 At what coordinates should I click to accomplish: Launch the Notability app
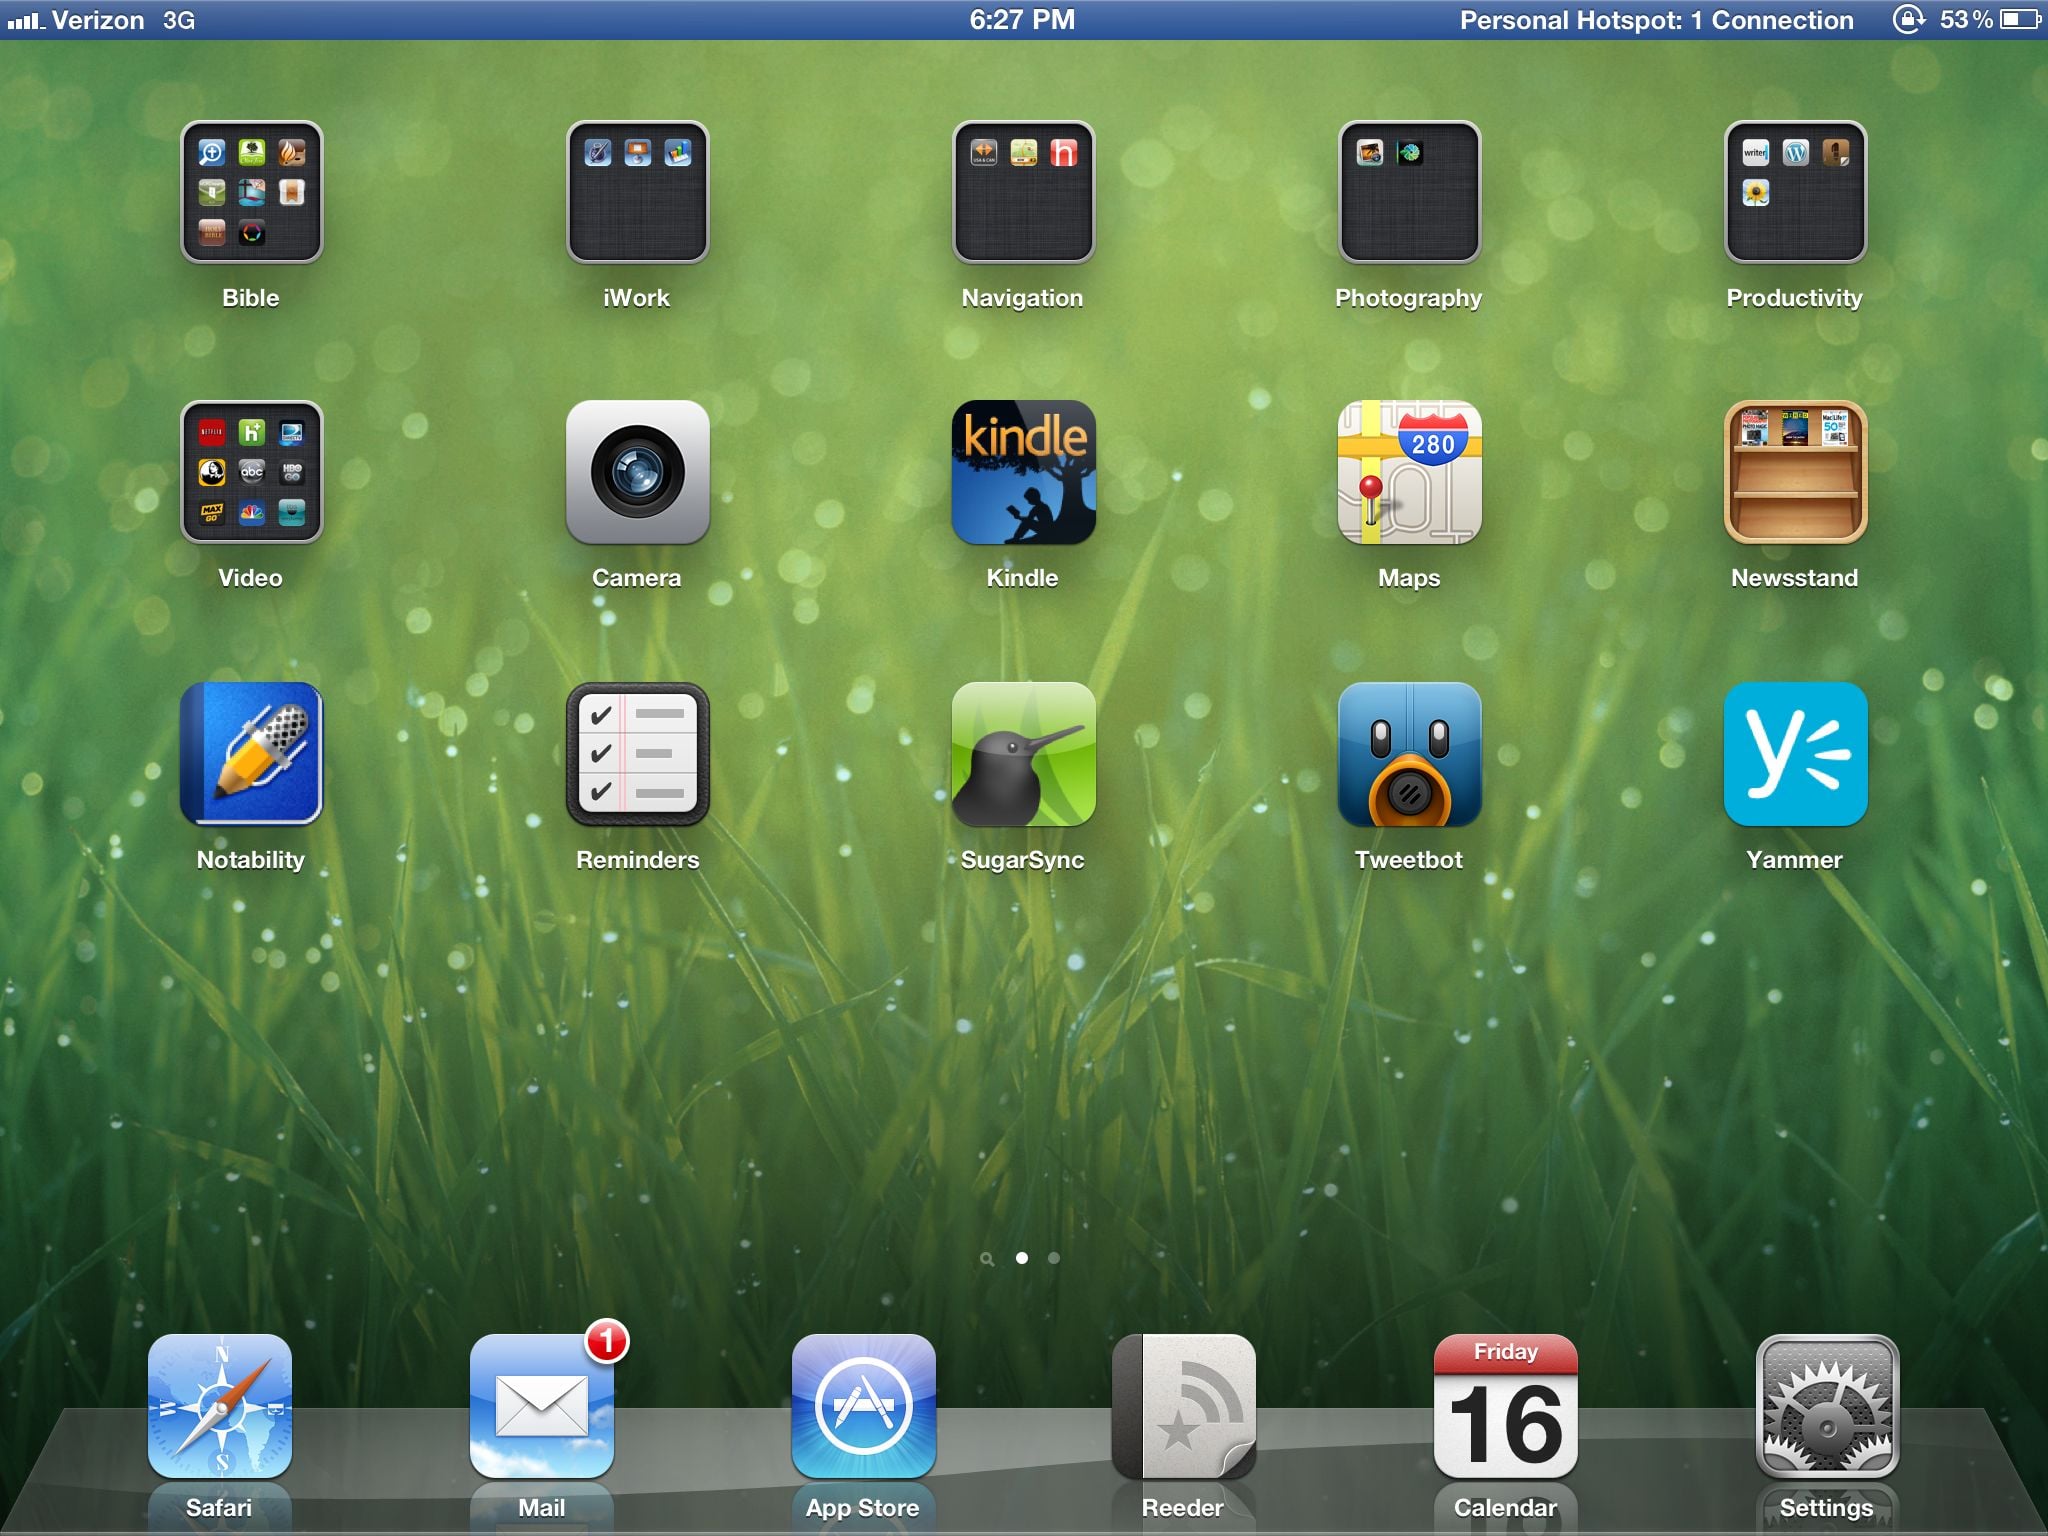coord(251,754)
